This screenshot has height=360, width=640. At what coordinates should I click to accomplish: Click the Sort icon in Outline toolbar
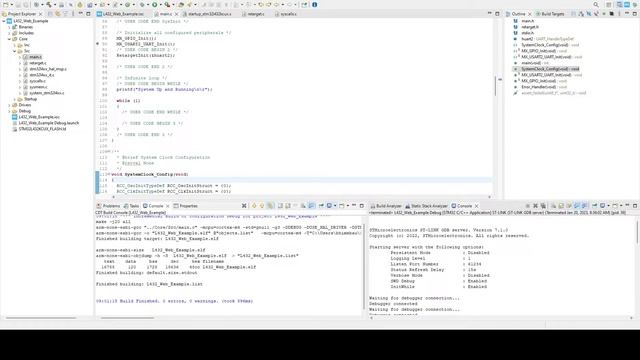point(580,13)
